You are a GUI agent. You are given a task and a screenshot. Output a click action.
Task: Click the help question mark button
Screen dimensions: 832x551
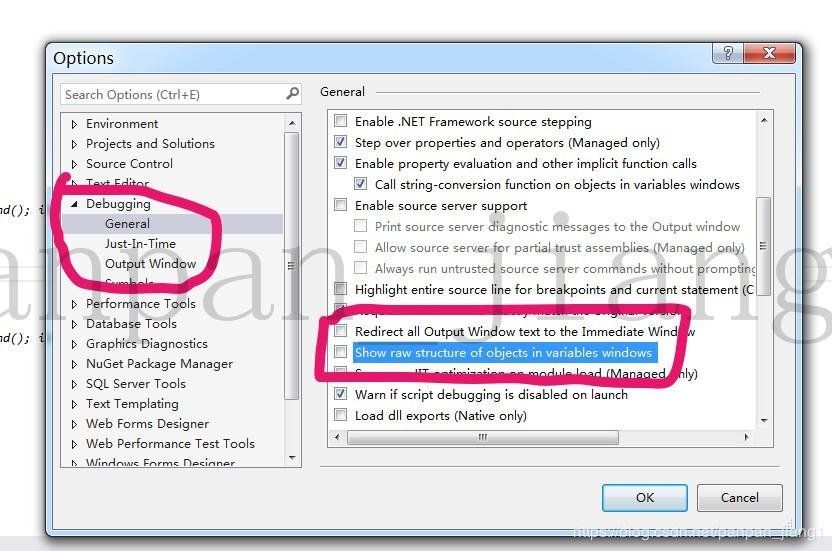coord(729,54)
